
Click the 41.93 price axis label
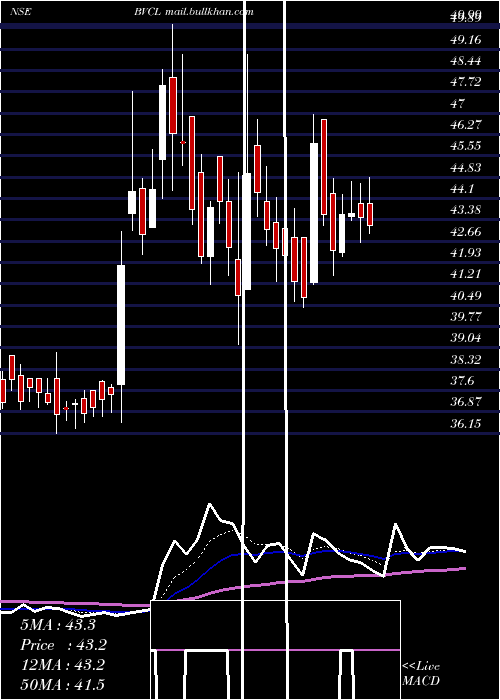click(x=466, y=252)
